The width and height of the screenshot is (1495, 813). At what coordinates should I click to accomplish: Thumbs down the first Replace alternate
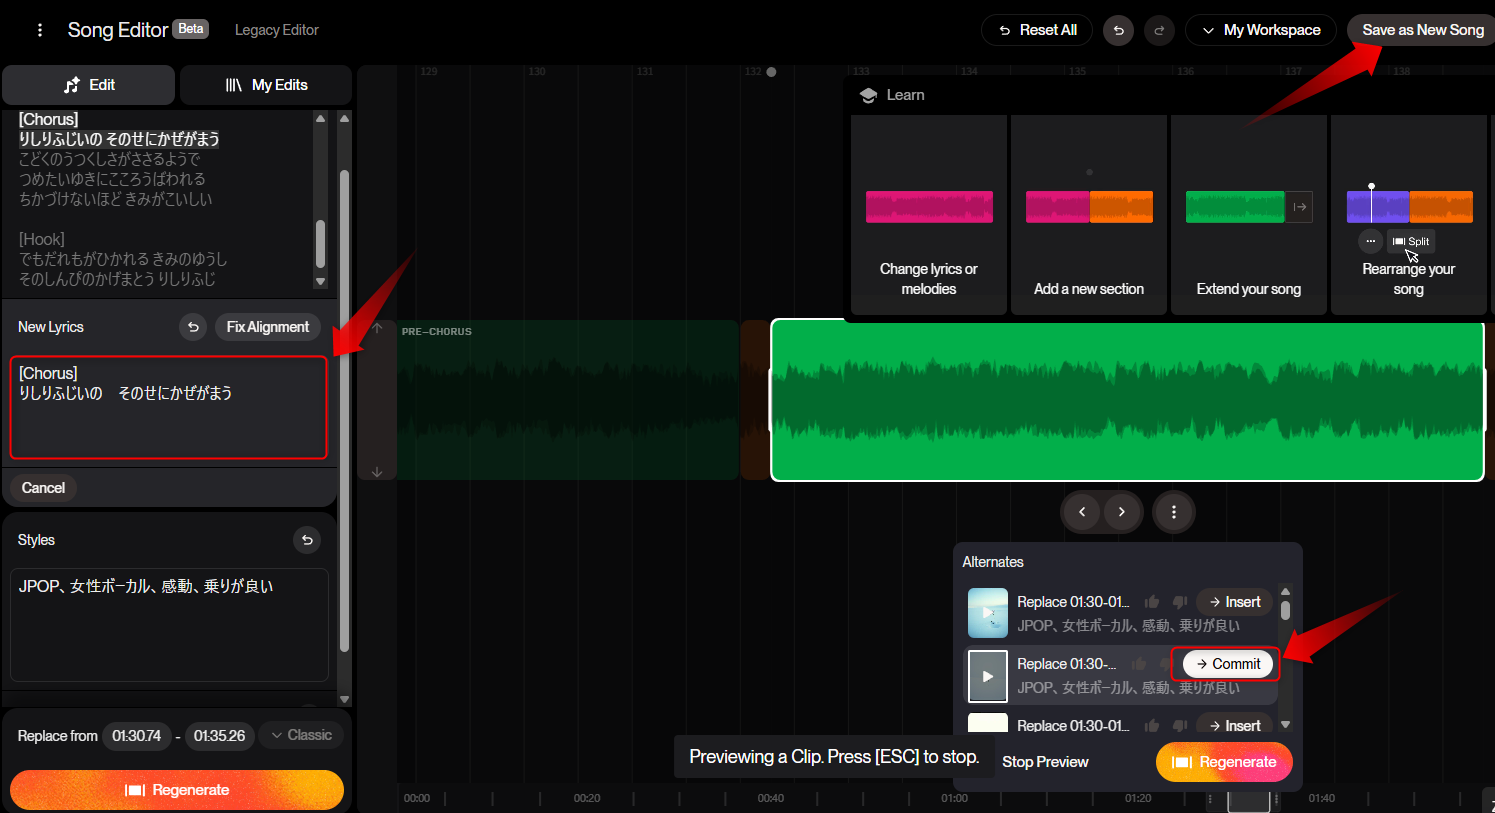pos(1180,602)
